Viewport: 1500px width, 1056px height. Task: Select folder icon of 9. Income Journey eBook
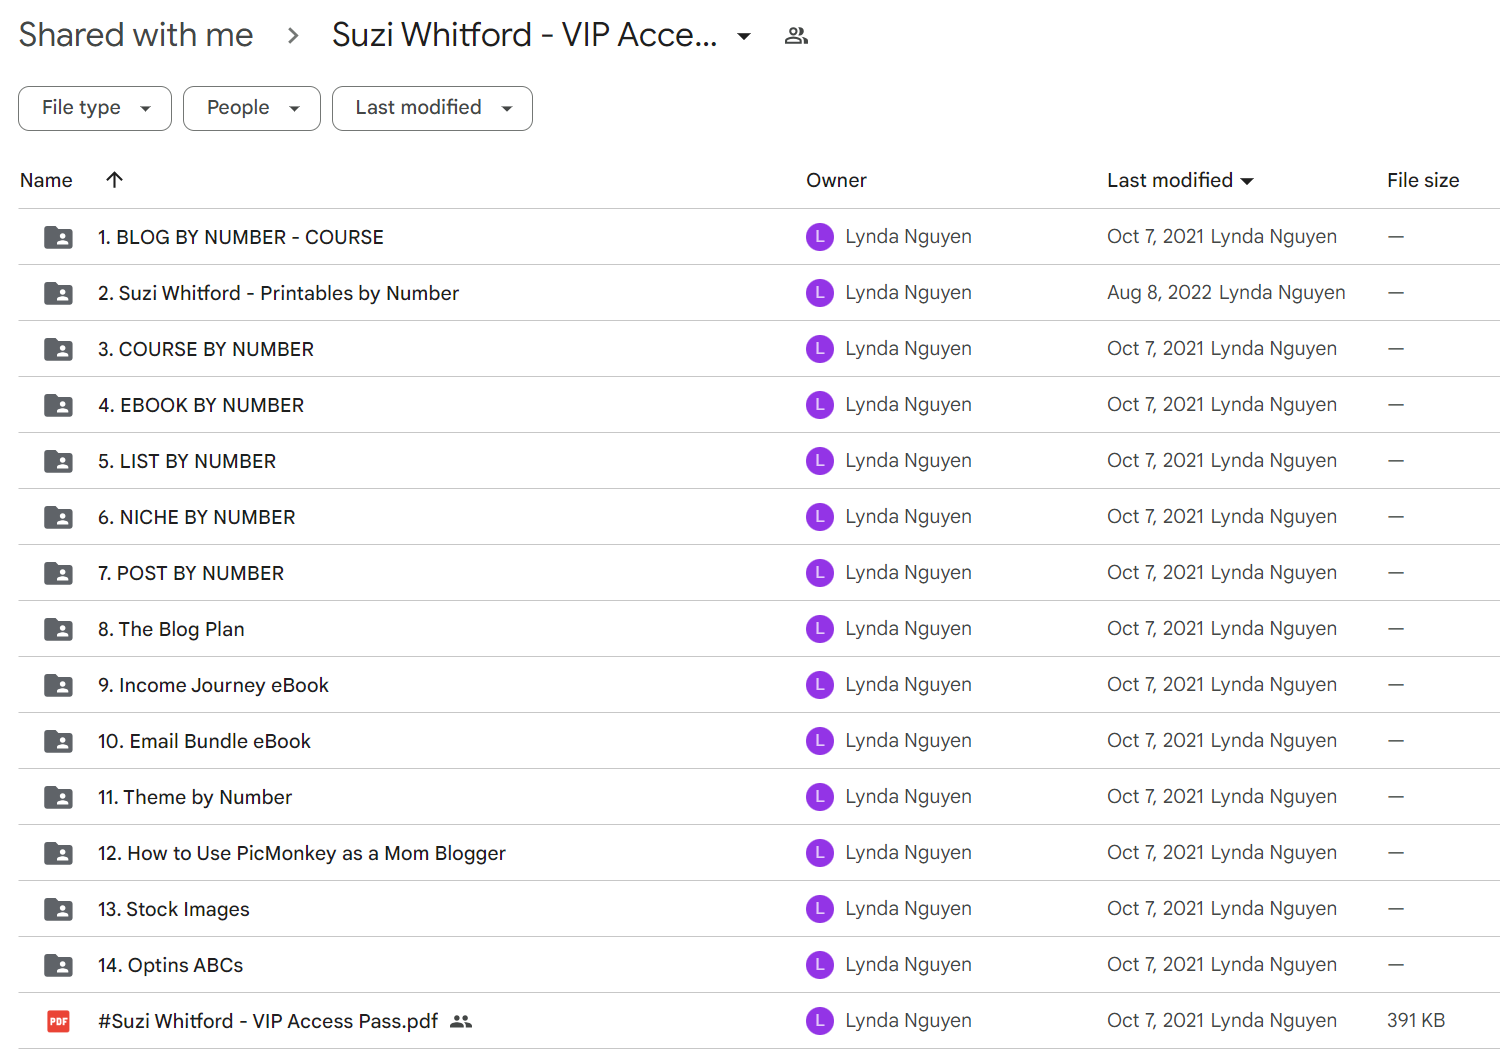click(x=58, y=685)
